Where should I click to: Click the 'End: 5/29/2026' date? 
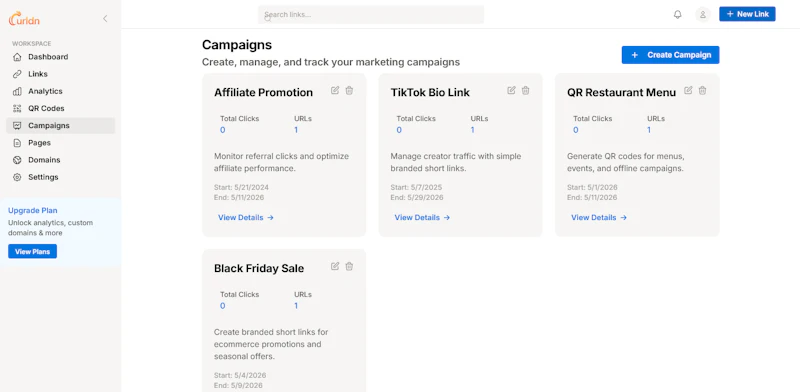417,198
